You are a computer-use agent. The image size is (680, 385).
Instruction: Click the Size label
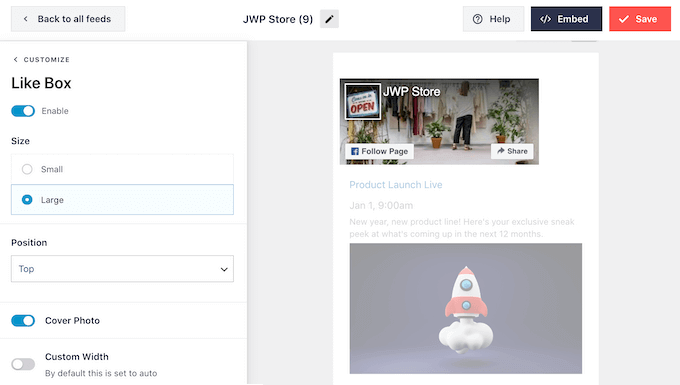(x=20, y=141)
